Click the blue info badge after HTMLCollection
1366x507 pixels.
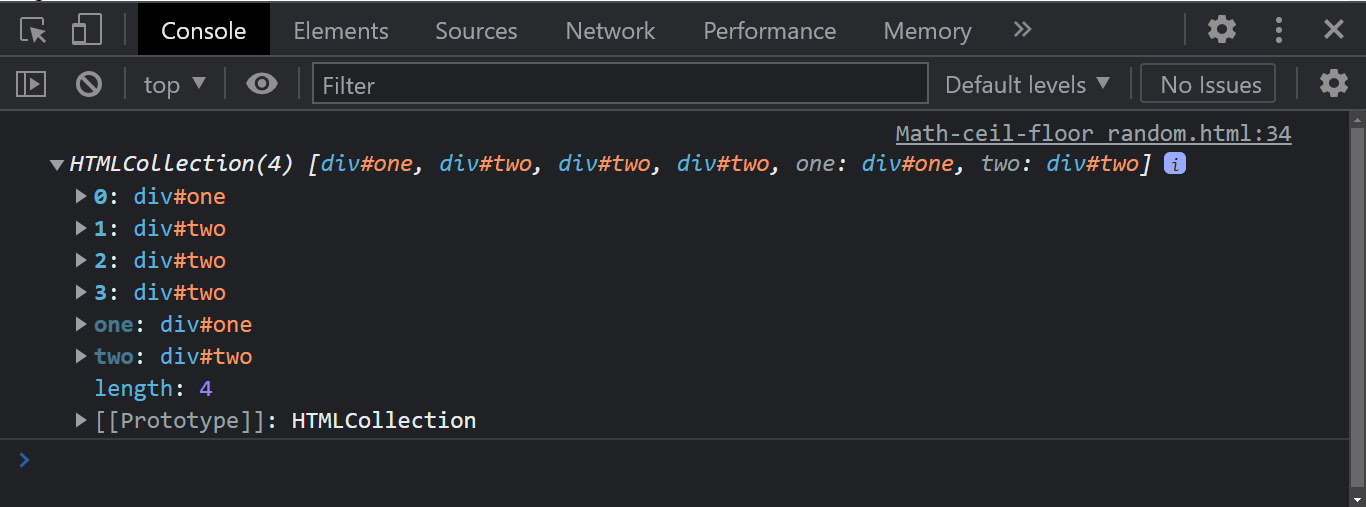tap(1175, 164)
